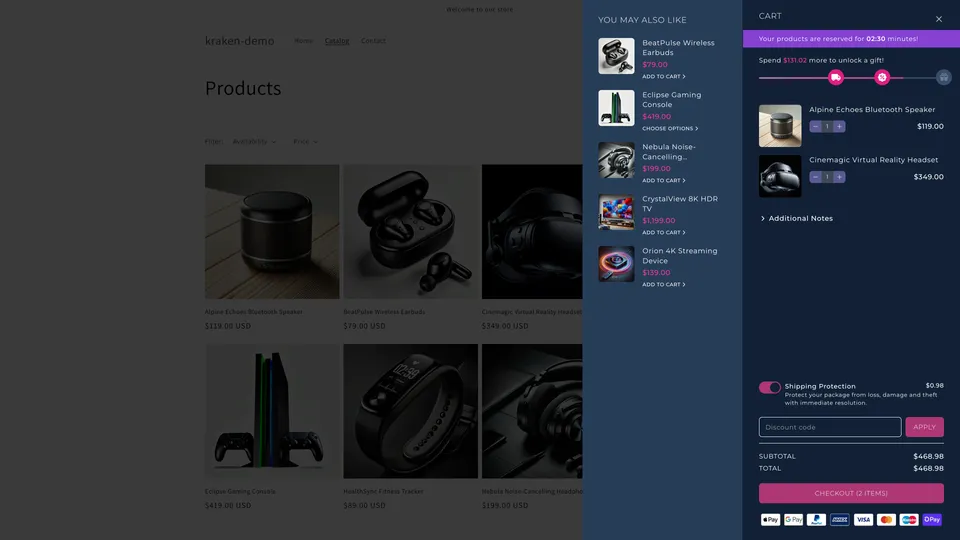Open the Catalog menu item
This screenshot has width=960, height=540.
[337, 41]
